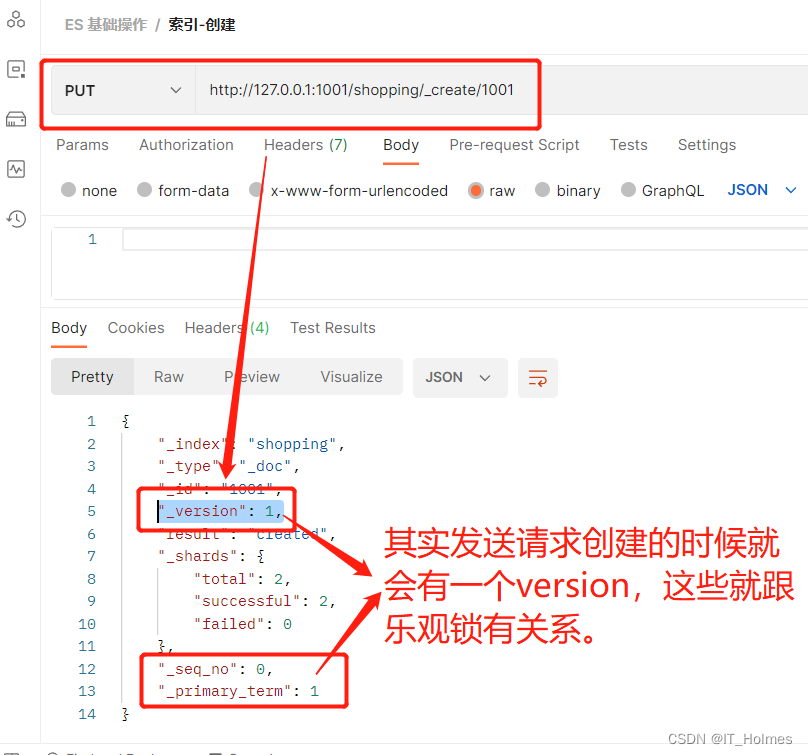Image resolution: width=808 pixels, height=755 pixels.
Task: Open the PUT method dropdown
Action: [123, 90]
